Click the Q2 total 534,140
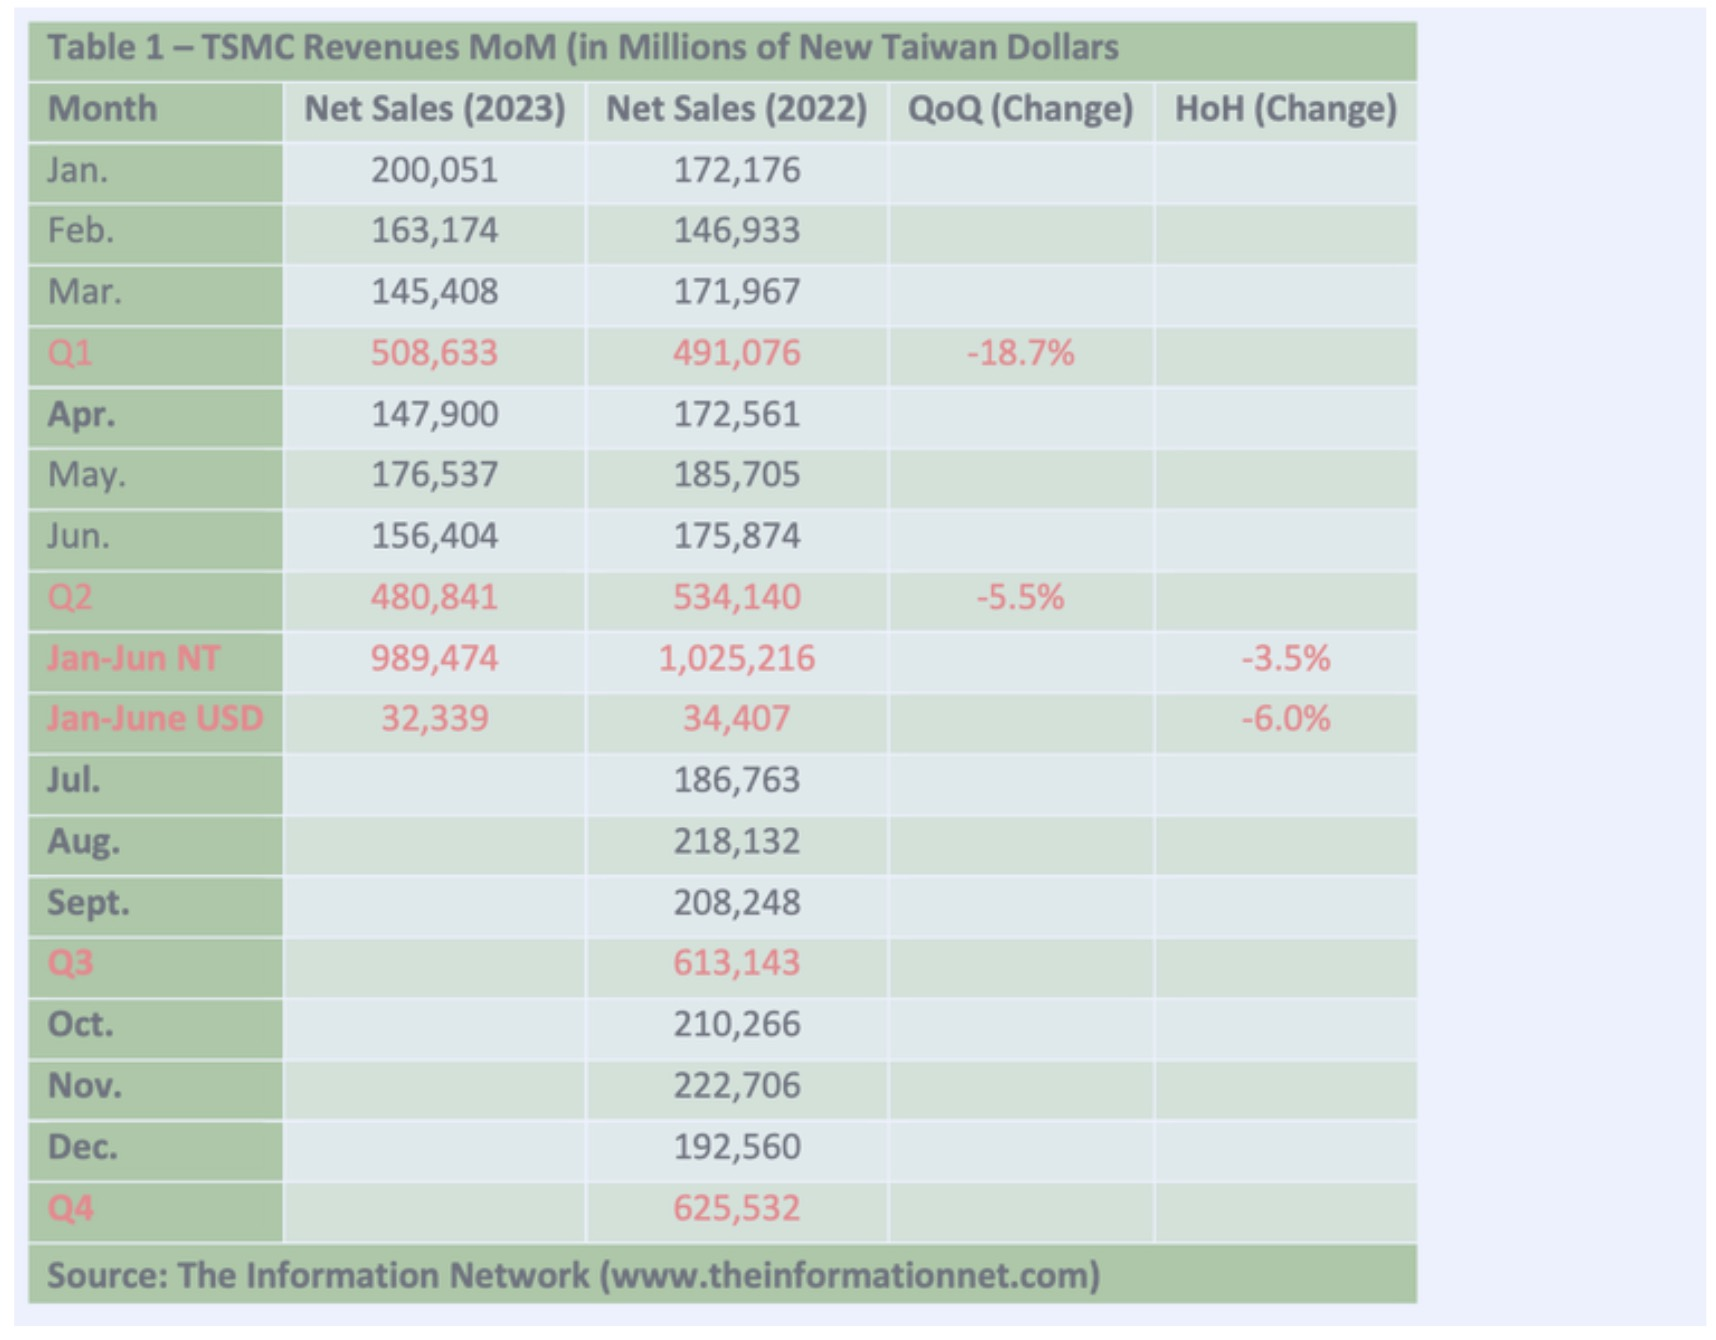The width and height of the screenshot is (1716, 1340). click(x=737, y=597)
